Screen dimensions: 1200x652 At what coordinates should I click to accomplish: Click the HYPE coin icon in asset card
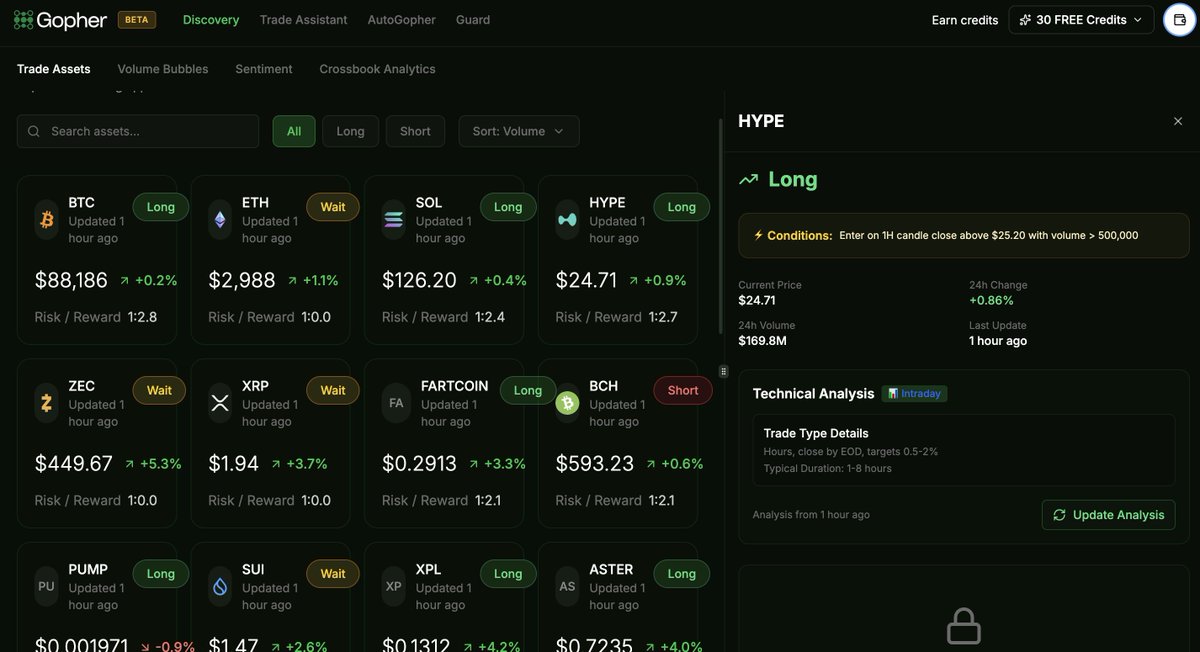pyautogui.click(x=567, y=220)
